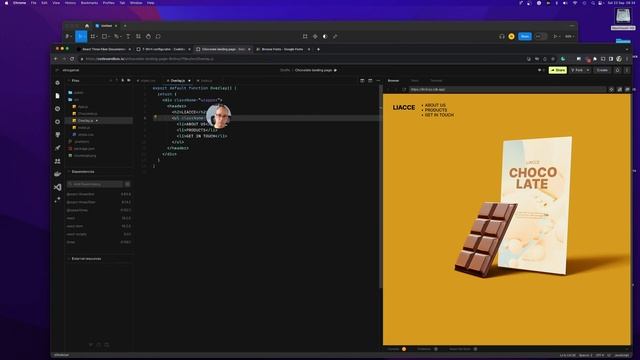Click the new file icon in Files header

click(x=122, y=80)
